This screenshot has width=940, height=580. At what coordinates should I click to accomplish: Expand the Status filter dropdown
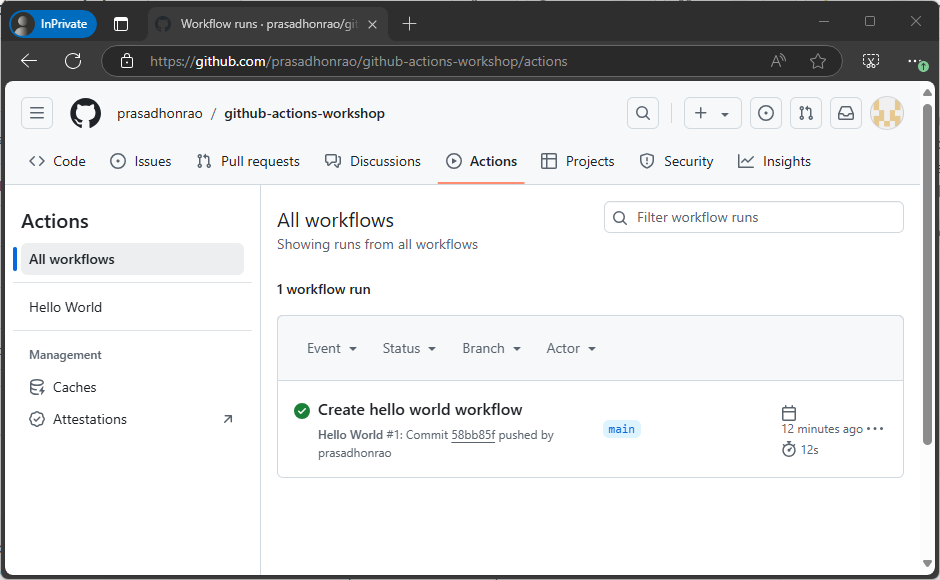tap(409, 348)
